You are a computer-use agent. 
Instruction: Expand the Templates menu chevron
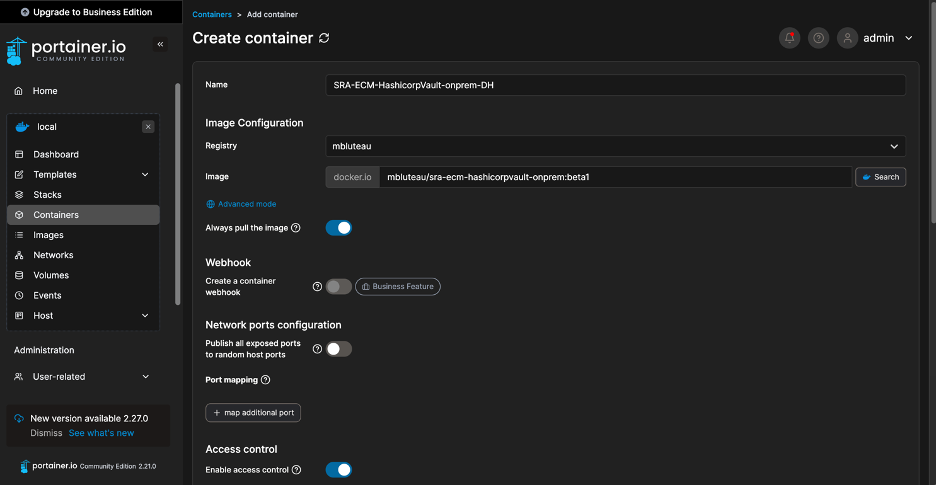(145, 174)
